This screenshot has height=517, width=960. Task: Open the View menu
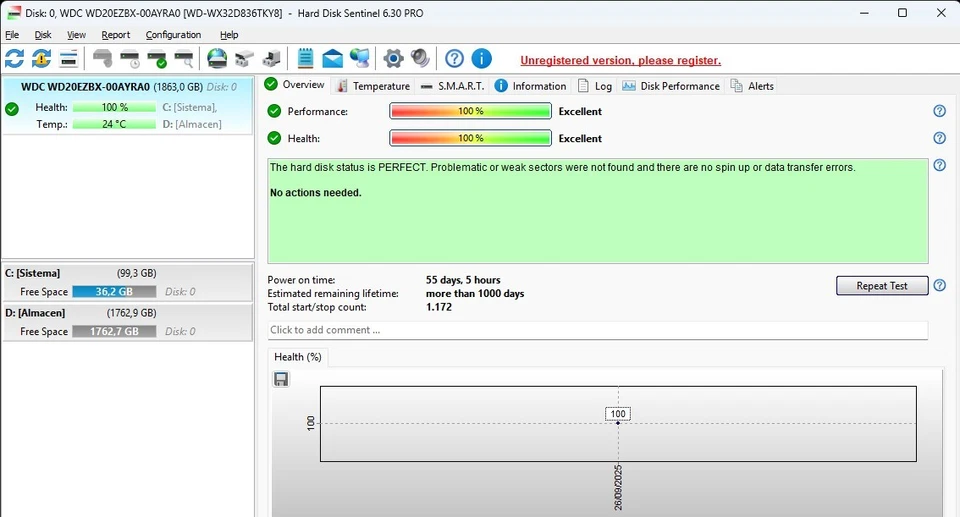pyautogui.click(x=77, y=35)
